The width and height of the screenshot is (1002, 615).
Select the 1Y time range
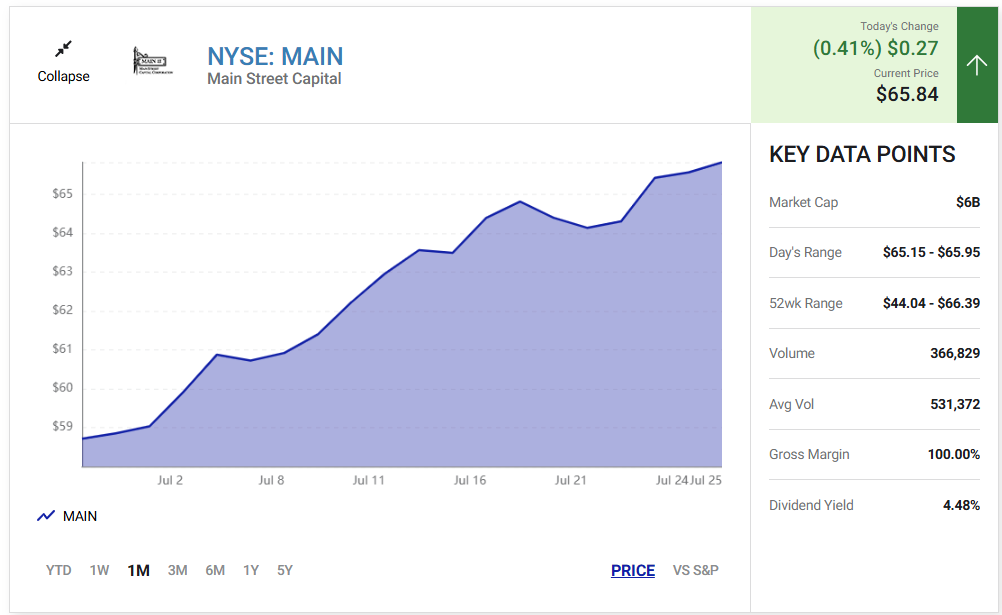251,570
